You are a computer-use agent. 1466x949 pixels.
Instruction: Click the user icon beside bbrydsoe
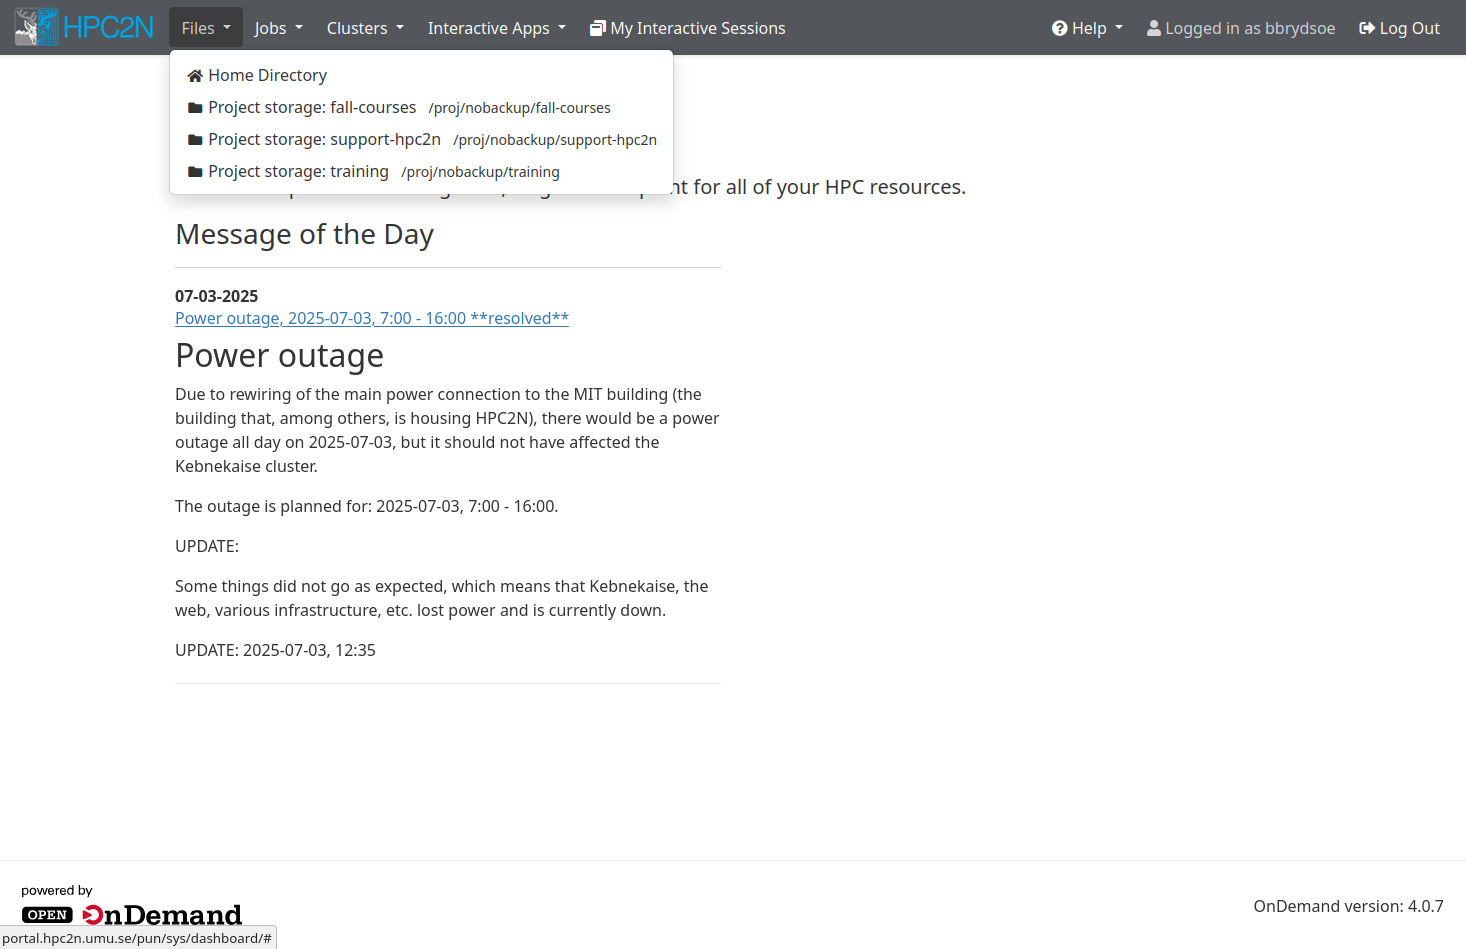[1154, 28]
